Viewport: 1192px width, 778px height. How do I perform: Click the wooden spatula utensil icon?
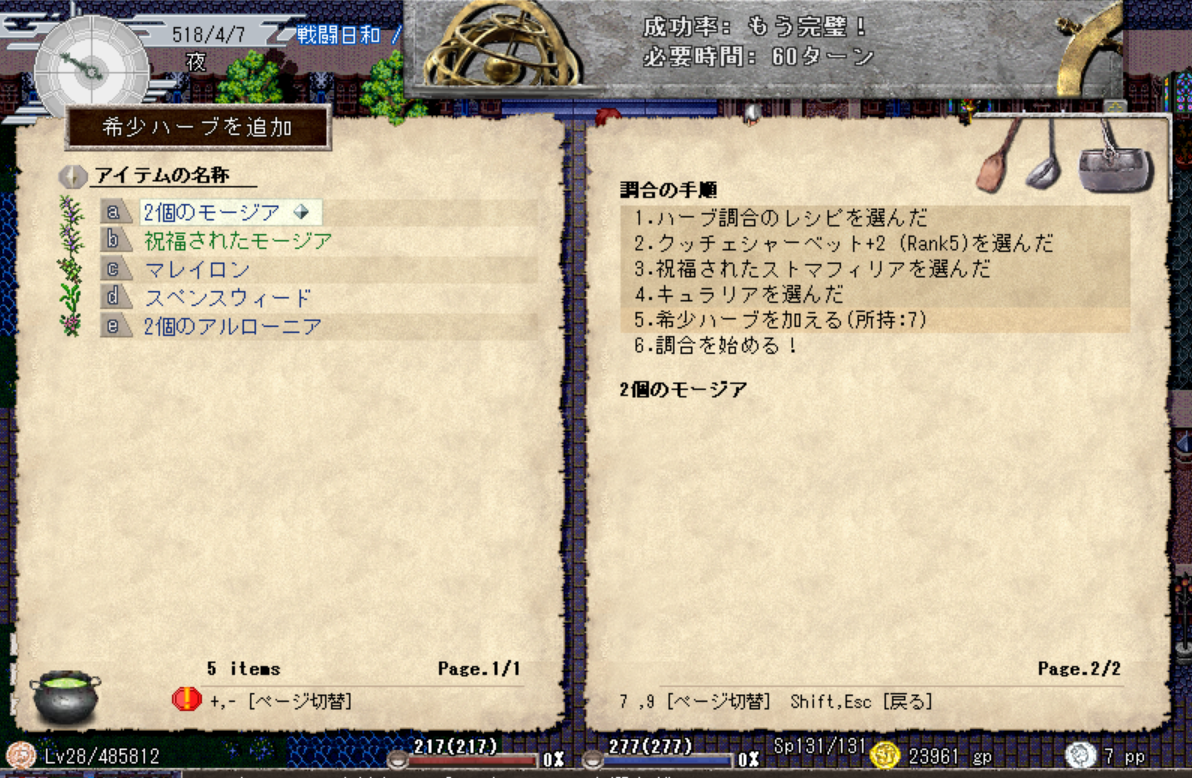[x=997, y=156]
